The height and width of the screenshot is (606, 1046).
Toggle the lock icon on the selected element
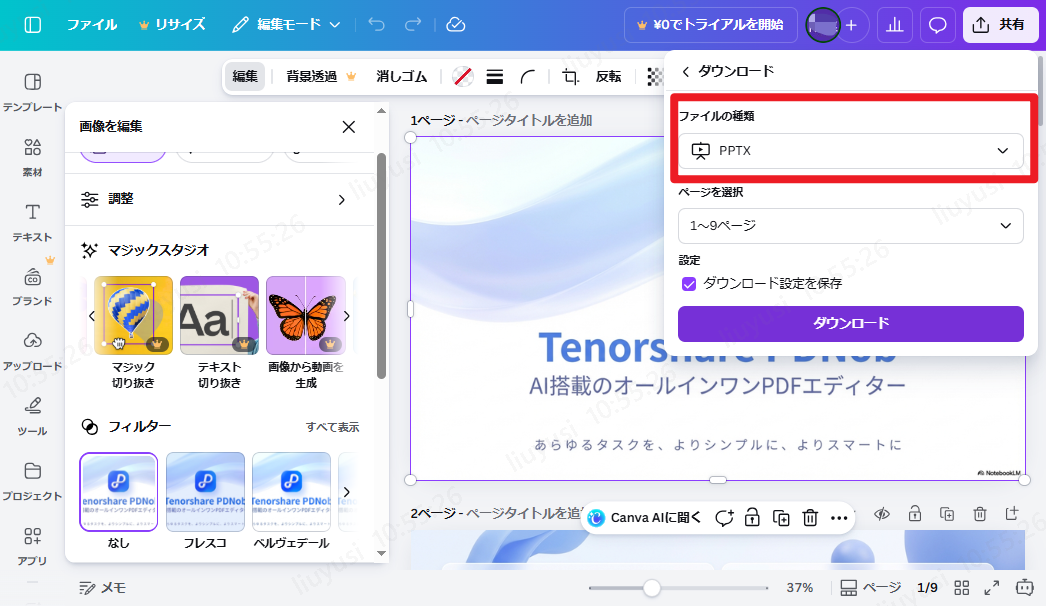[751, 518]
